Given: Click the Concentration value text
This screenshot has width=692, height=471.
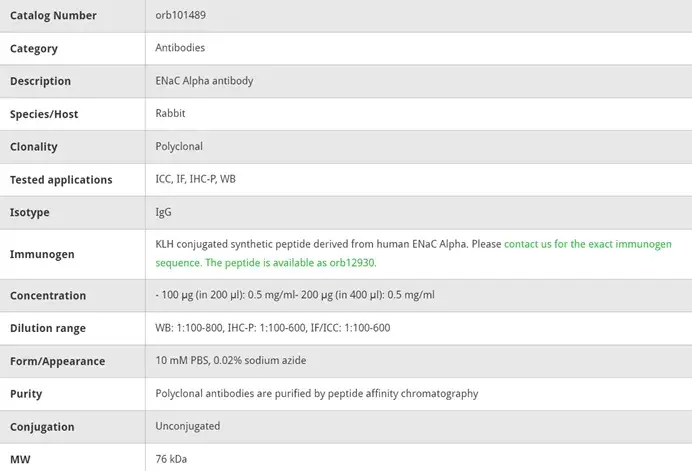Looking at the screenshot, I should [x=295, y=295].
